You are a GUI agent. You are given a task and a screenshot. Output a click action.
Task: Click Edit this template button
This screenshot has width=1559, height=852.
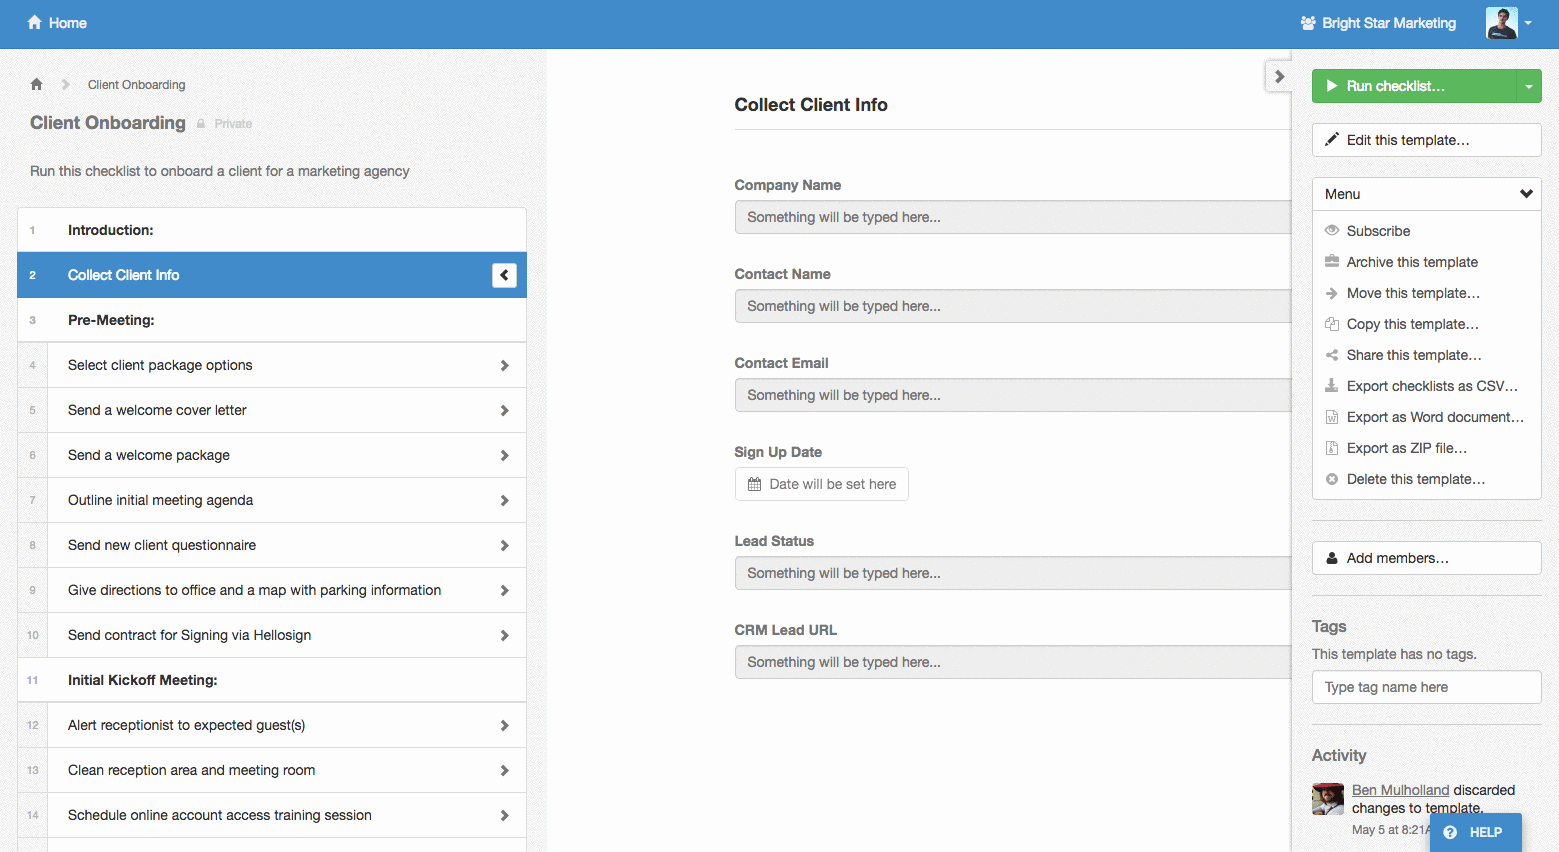[x=1427, y=140]
